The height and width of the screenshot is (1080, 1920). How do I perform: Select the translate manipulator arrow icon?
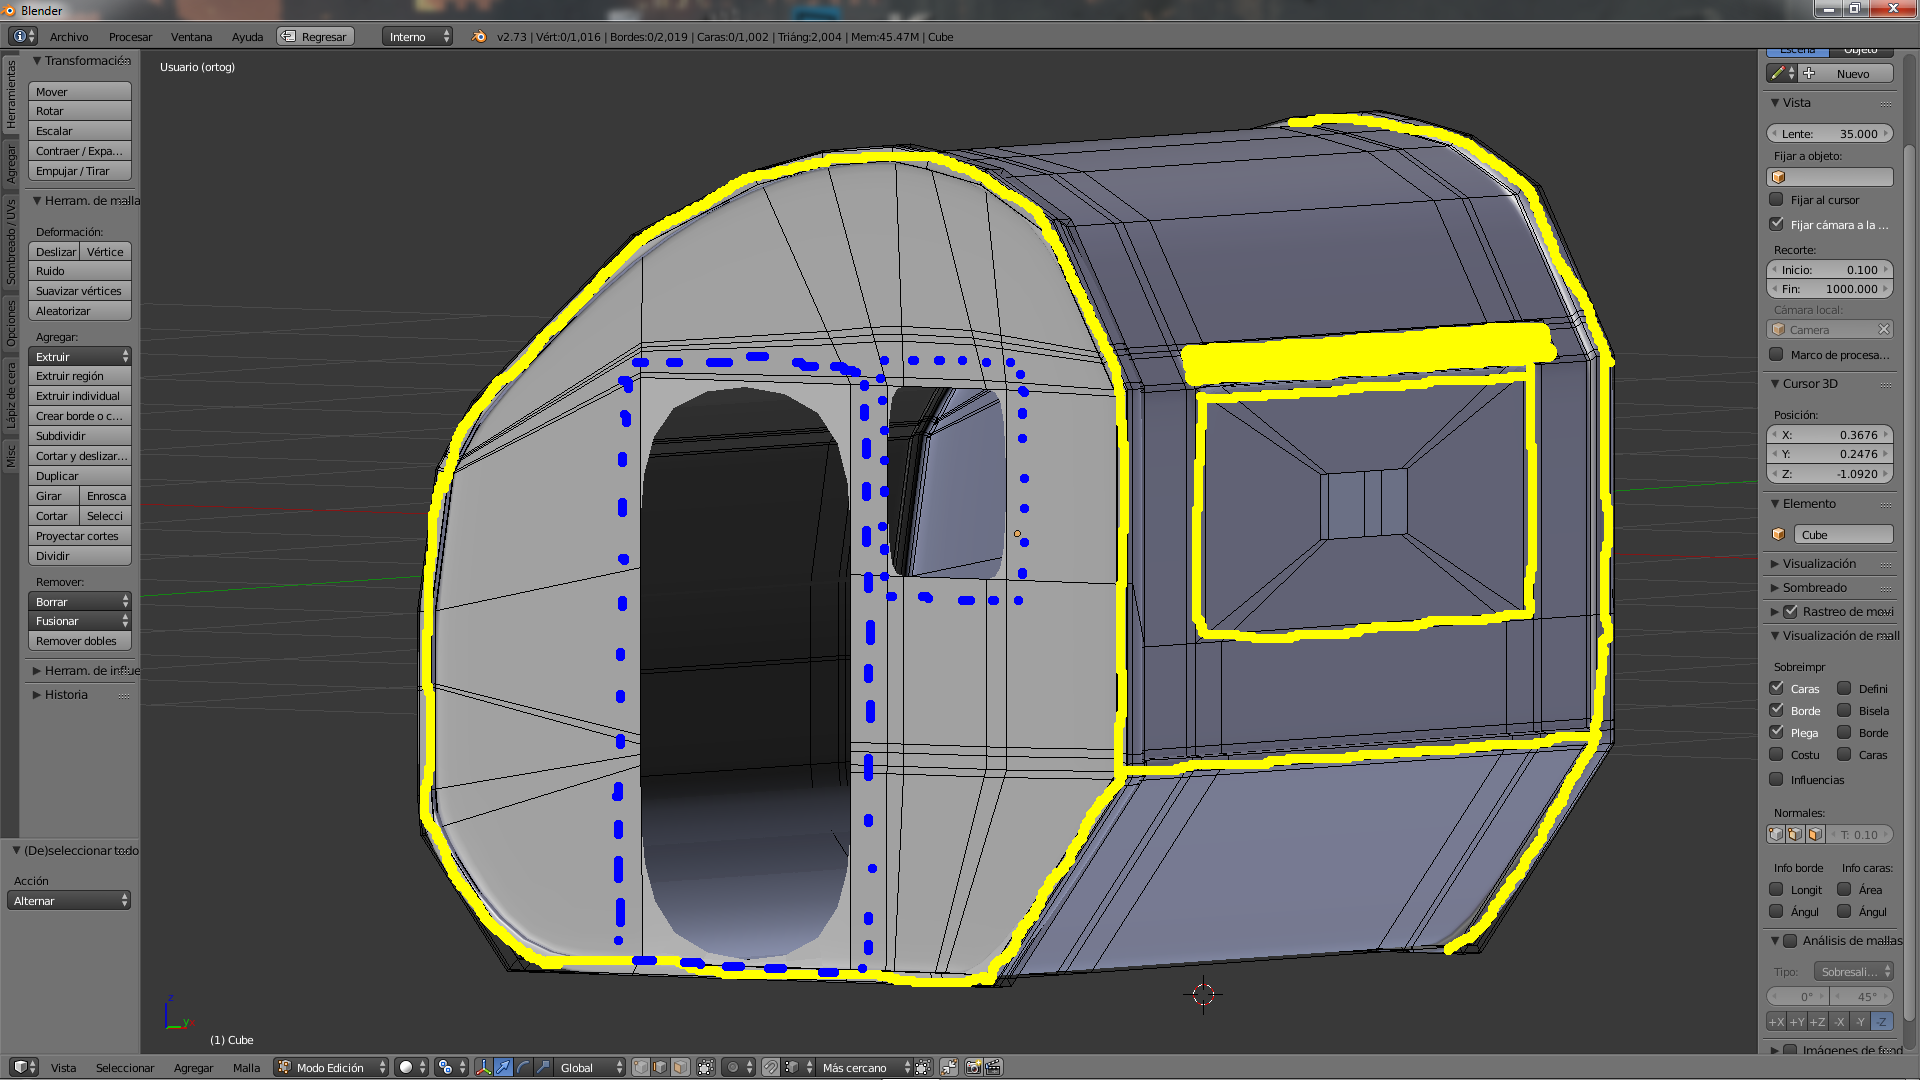pyautogui.click(x=503, y=1067)
